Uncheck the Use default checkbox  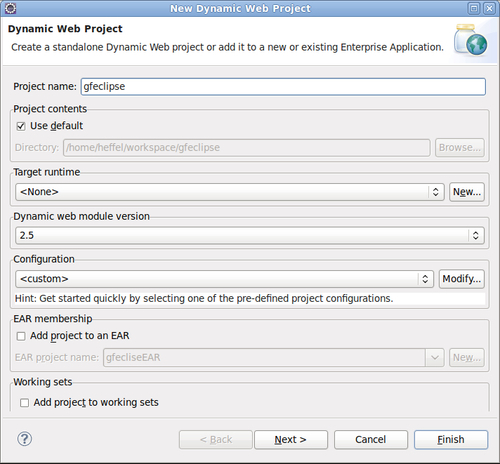[x=21, y=126]
